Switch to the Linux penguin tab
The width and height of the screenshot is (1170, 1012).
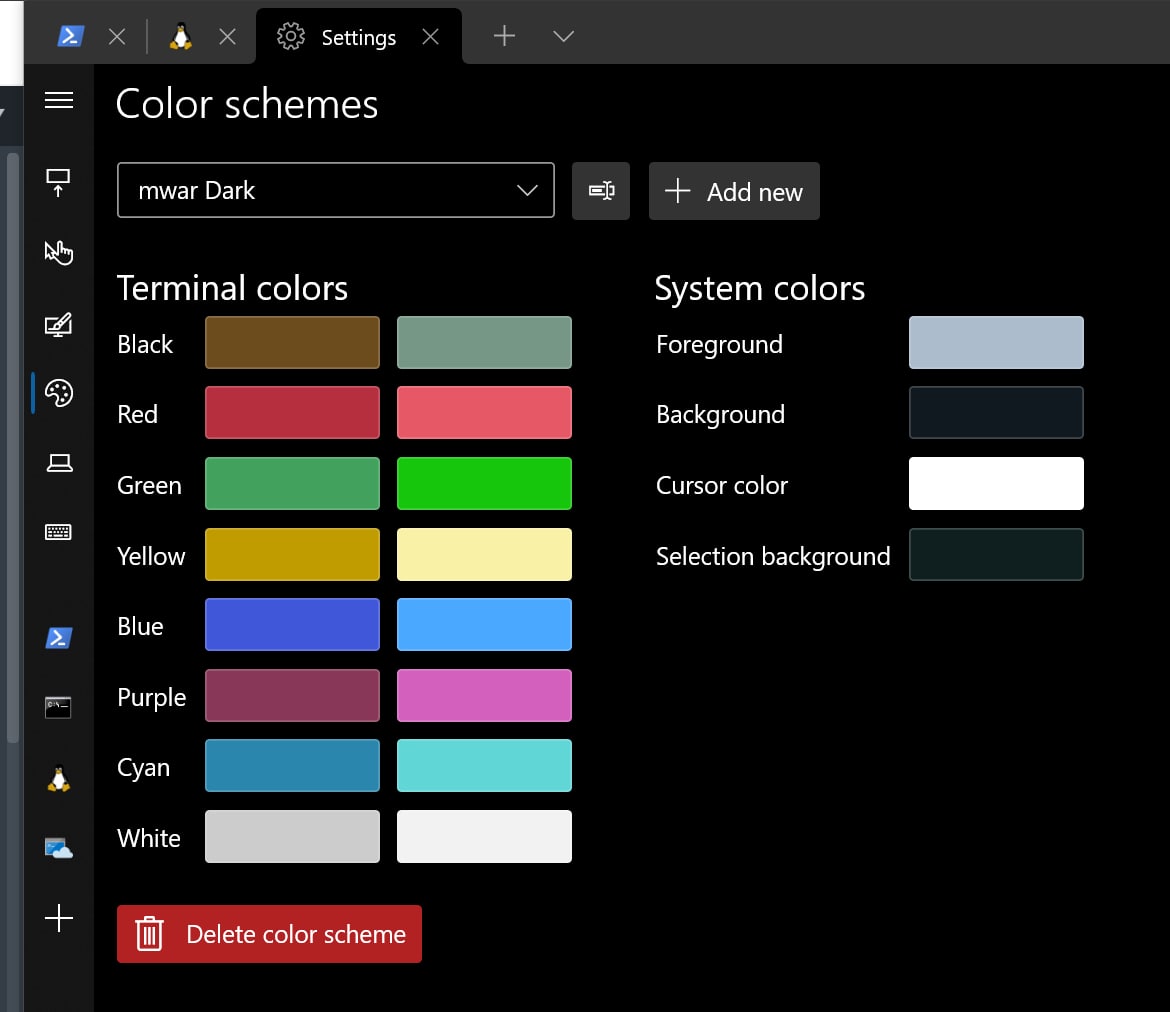[x=181, y=37]
